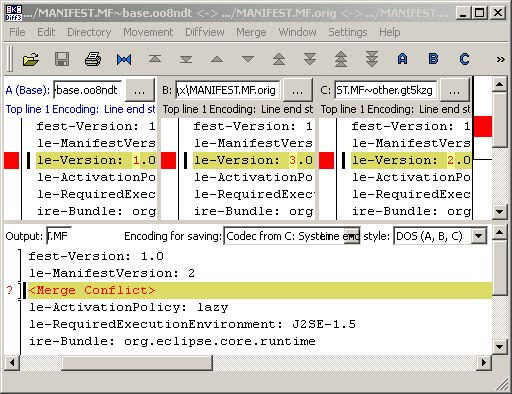Click horizontal scrollbar left arrow
The image size is (512, 394).
point(12,363)
